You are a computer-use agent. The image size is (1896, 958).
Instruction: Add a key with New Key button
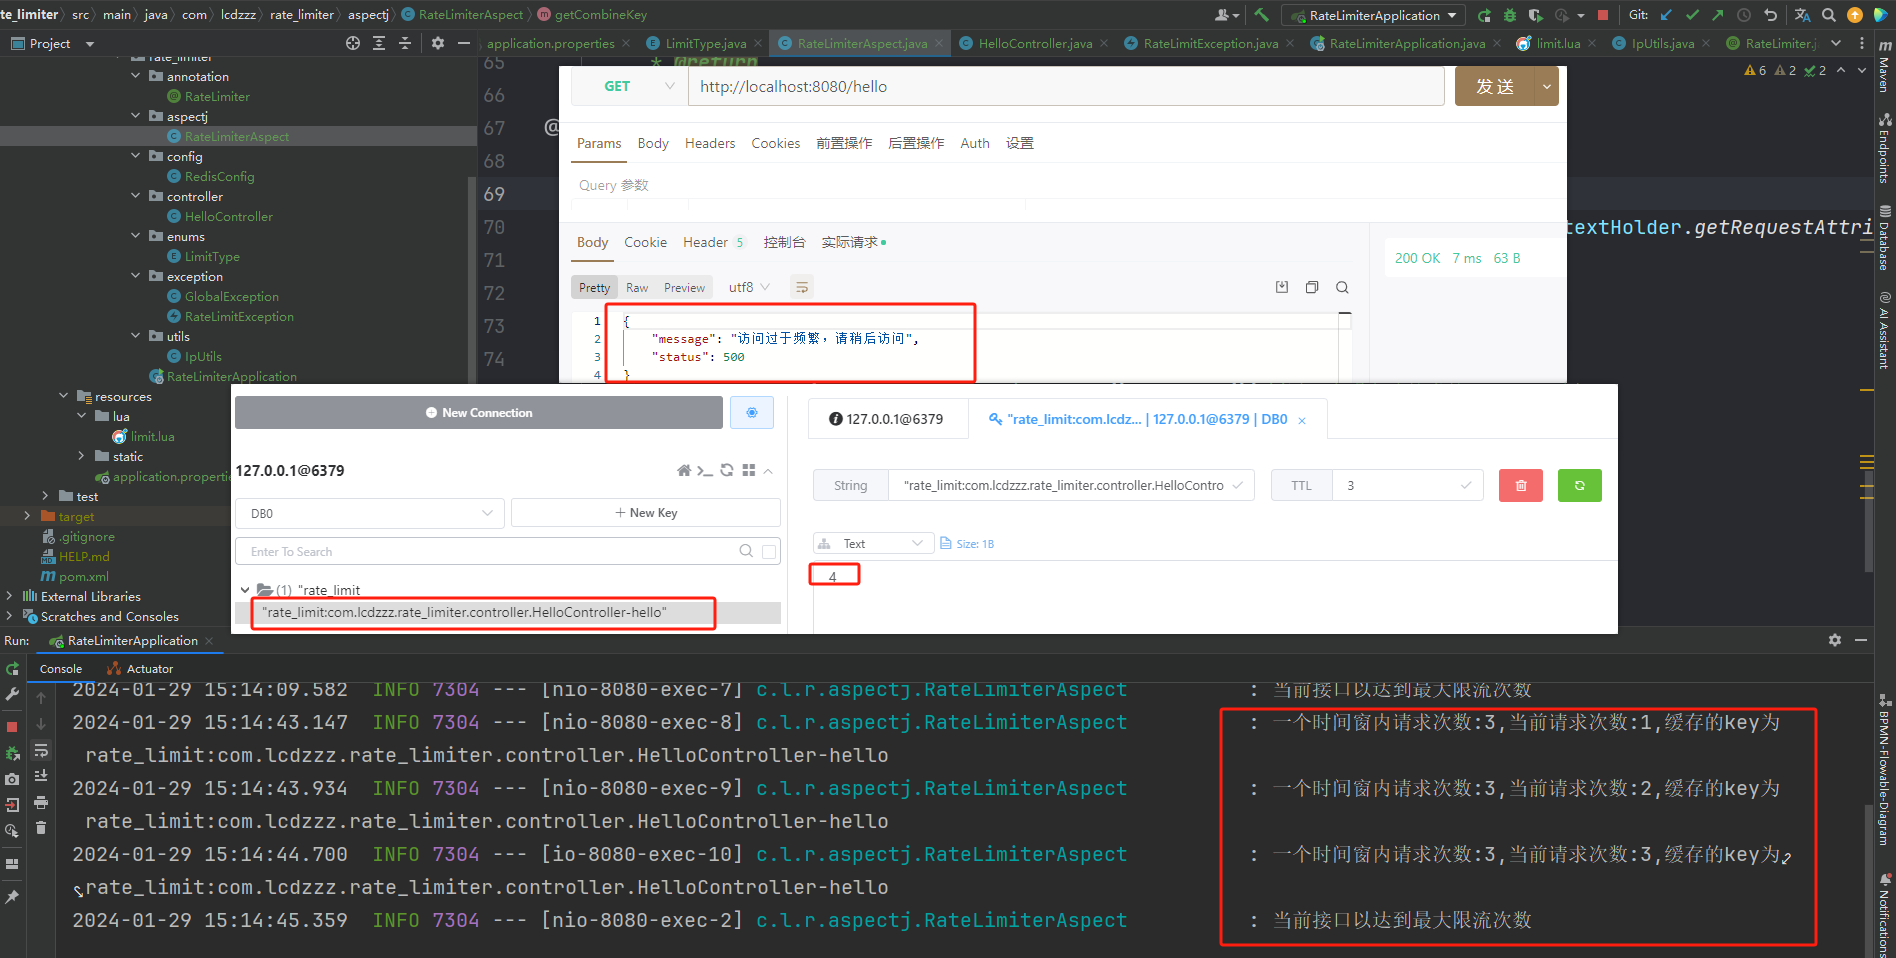(x=646, y=513)
